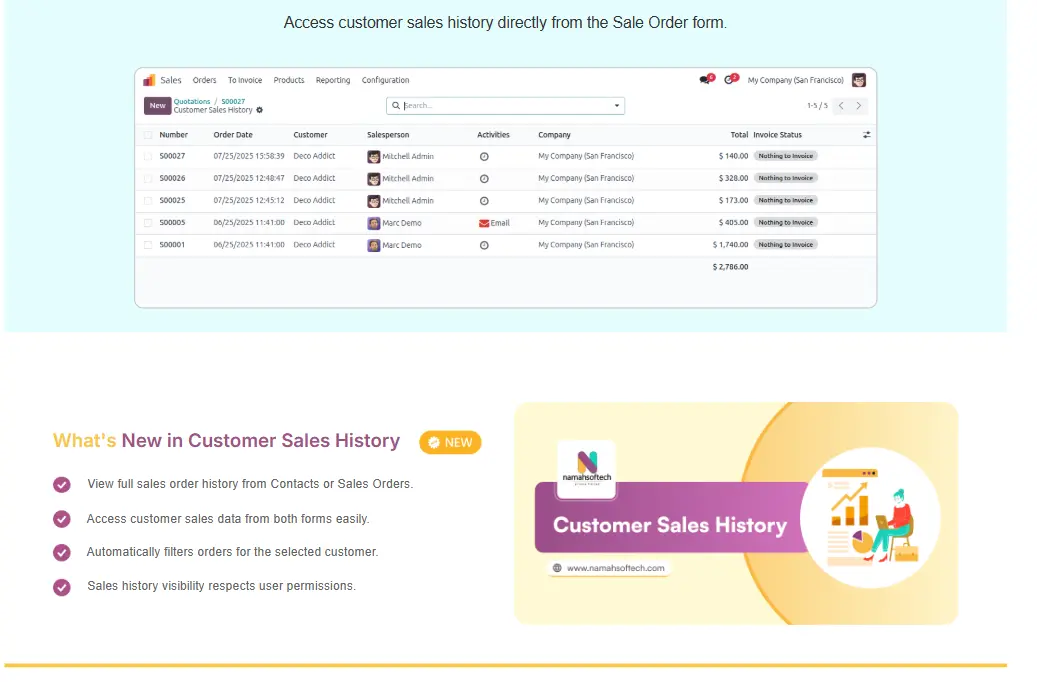Click the New button
Viewport: 1037px width, 682px height.
point(157,105)
